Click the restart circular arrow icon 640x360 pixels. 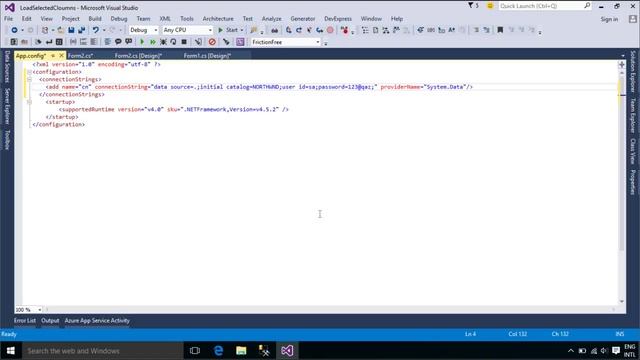(173, 42)
